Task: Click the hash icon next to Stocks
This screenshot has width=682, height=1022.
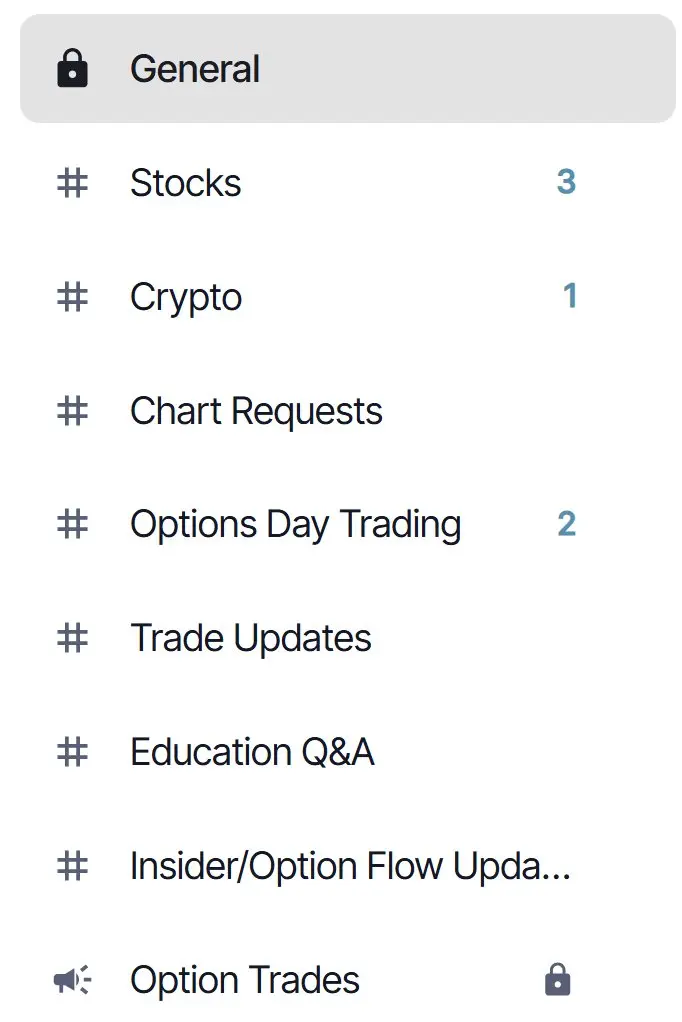Action: 72,182
